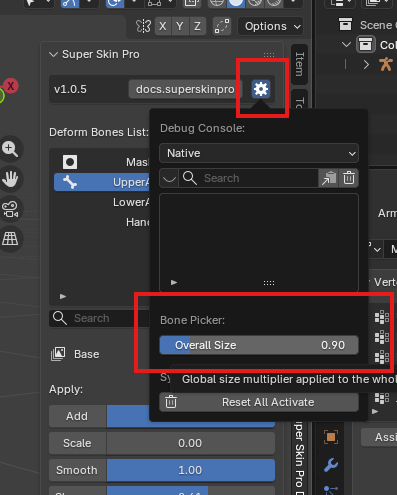397x495 pixels.
Task: Click the red X axis gizmo
Action: click(11, 86)
